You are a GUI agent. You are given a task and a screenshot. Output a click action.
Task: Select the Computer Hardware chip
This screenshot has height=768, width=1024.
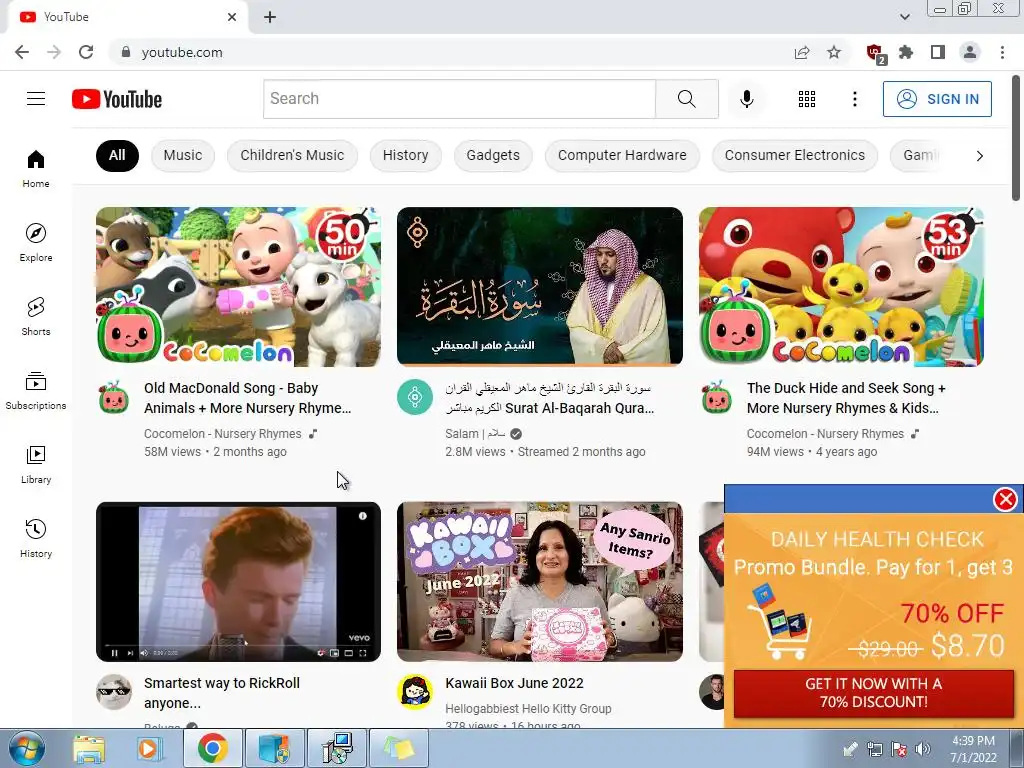(x=622, y=155)
